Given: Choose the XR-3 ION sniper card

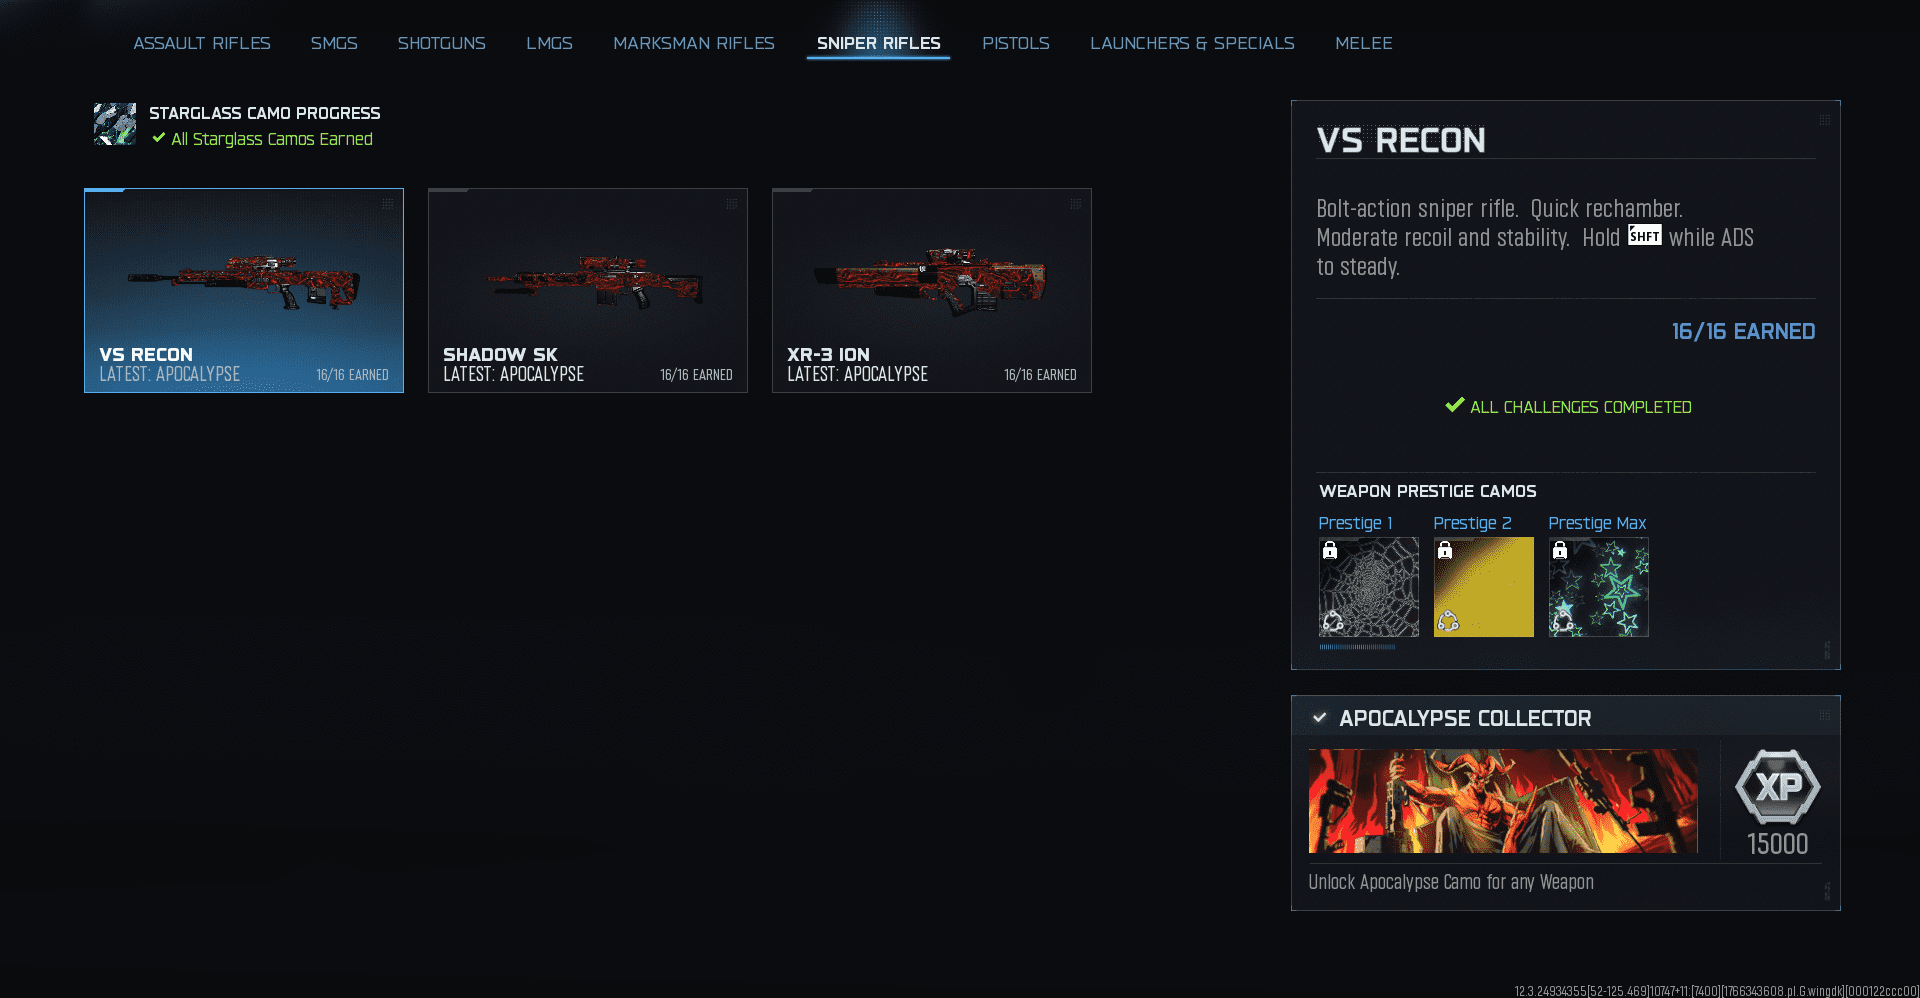Looking at the screenshot, I should (x=932, y=290).
